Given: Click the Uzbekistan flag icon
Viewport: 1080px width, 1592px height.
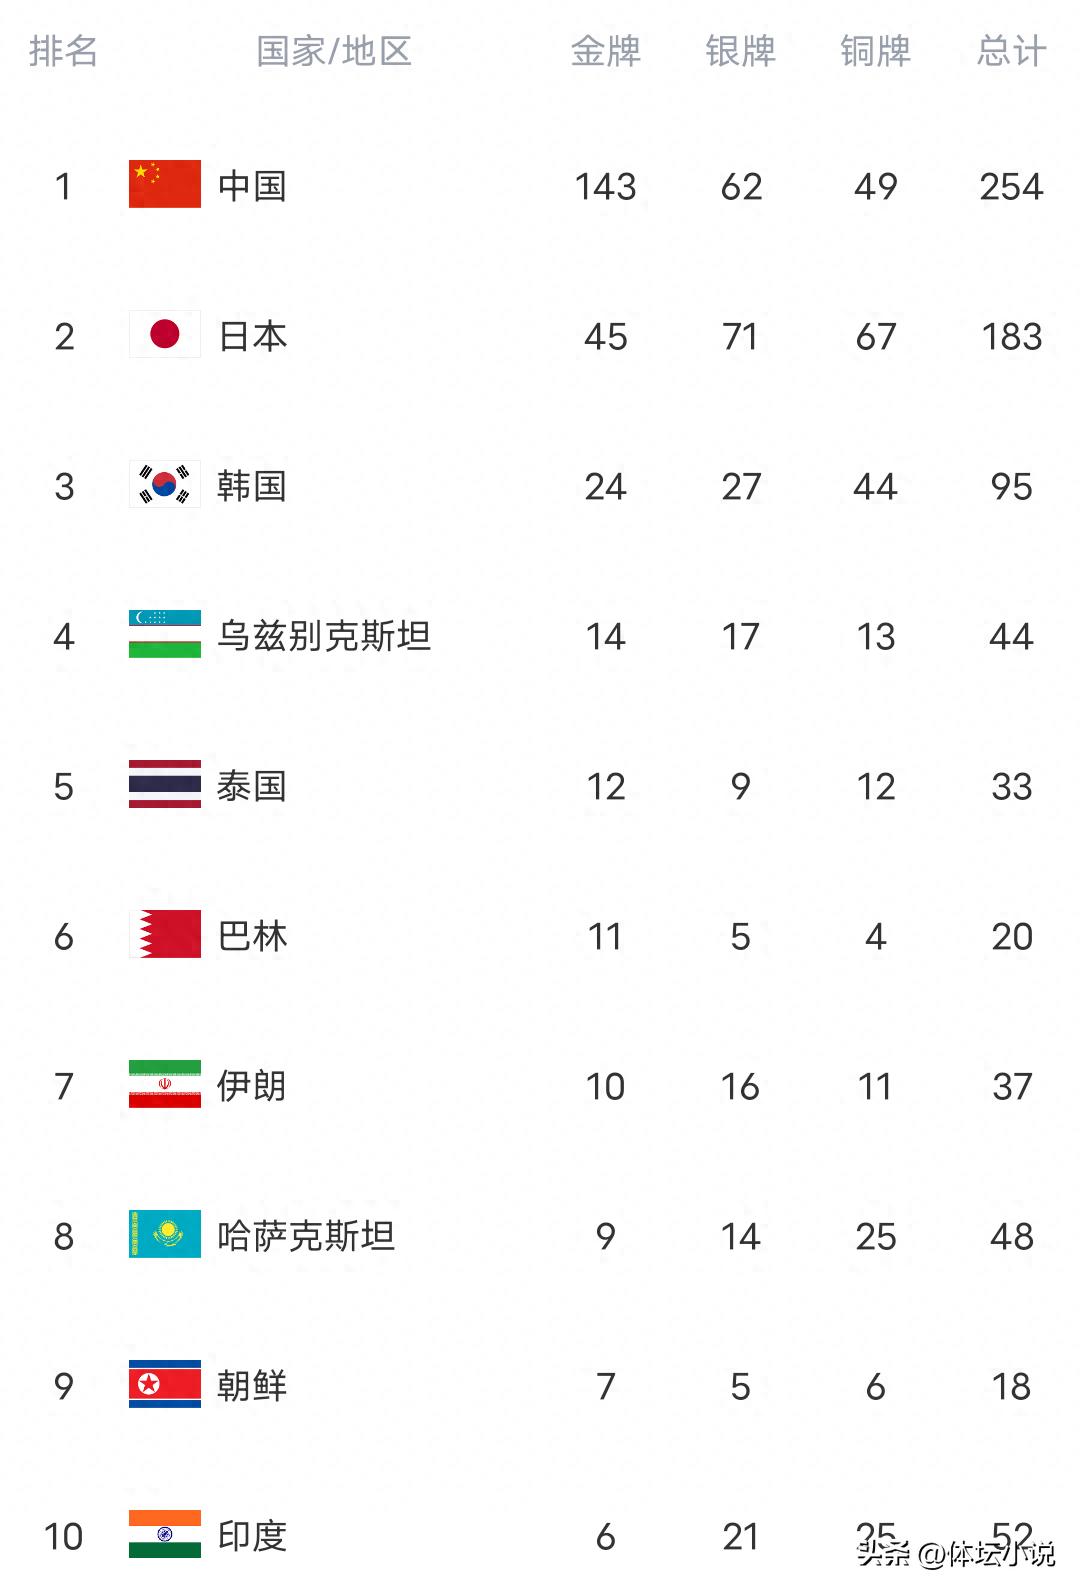Looking at the screenshot, I should pyautogui.click(x=165, y=634).
